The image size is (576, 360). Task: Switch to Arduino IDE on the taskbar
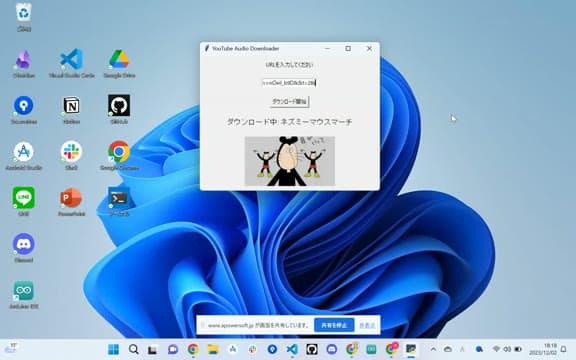[x=371, y=349]
